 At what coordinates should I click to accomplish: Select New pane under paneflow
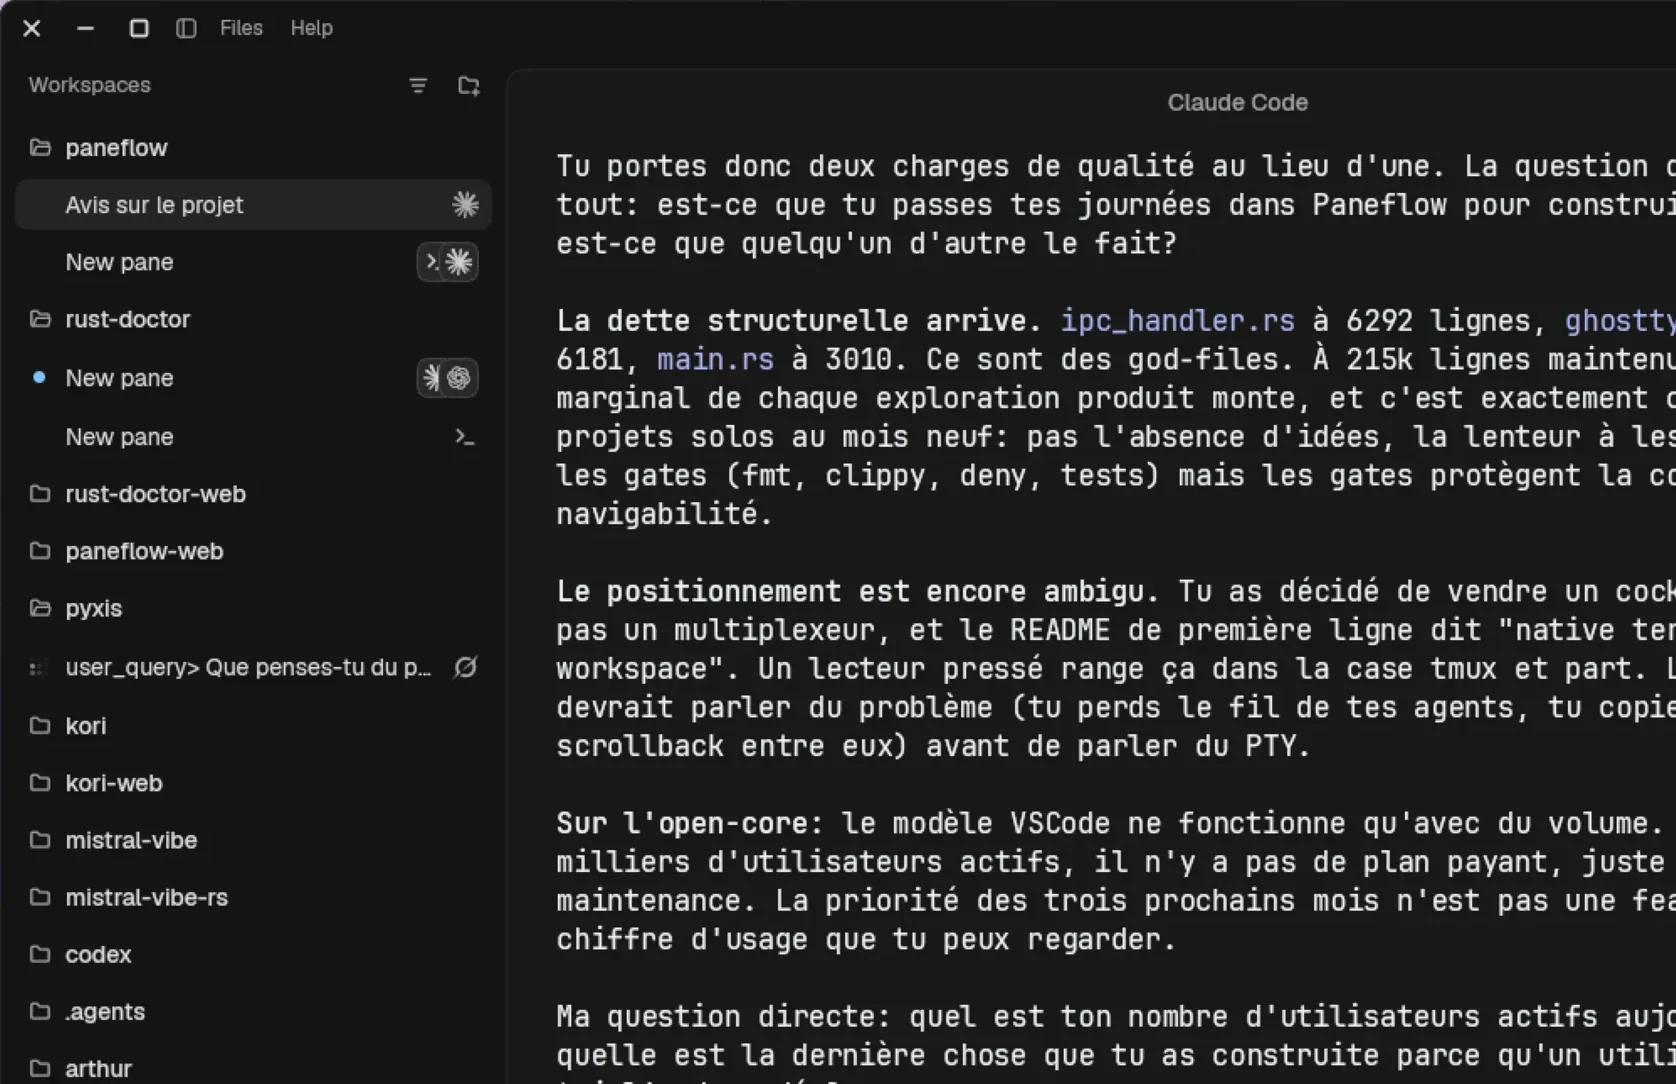pyautogui.click(x=253, y=262)
